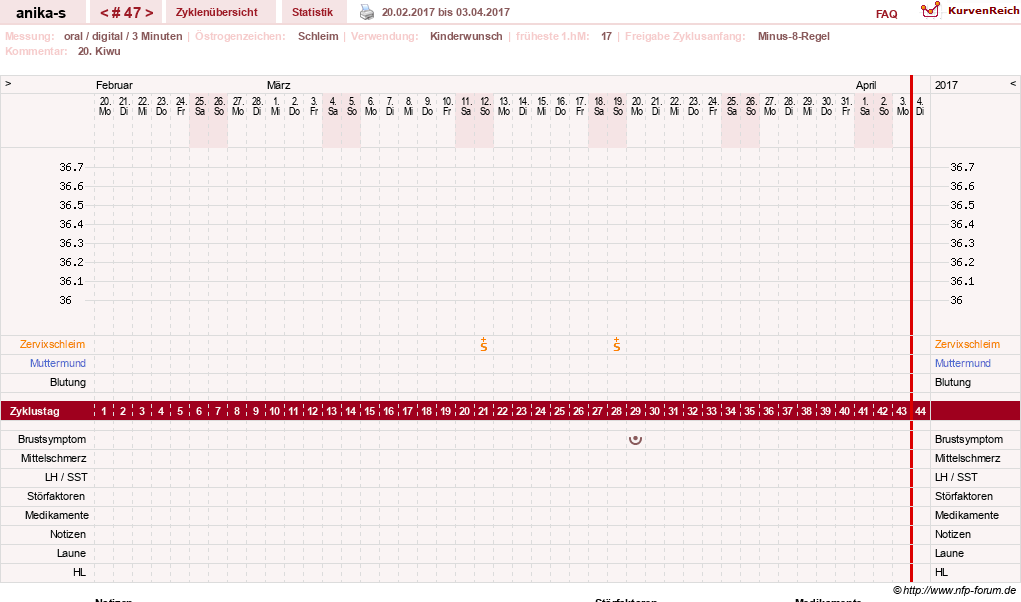This screenshot has width=1021, height=602.
Task: Select the cervical mucus S+ marker on cycle day 28
Action: click(x=617, y=344)
